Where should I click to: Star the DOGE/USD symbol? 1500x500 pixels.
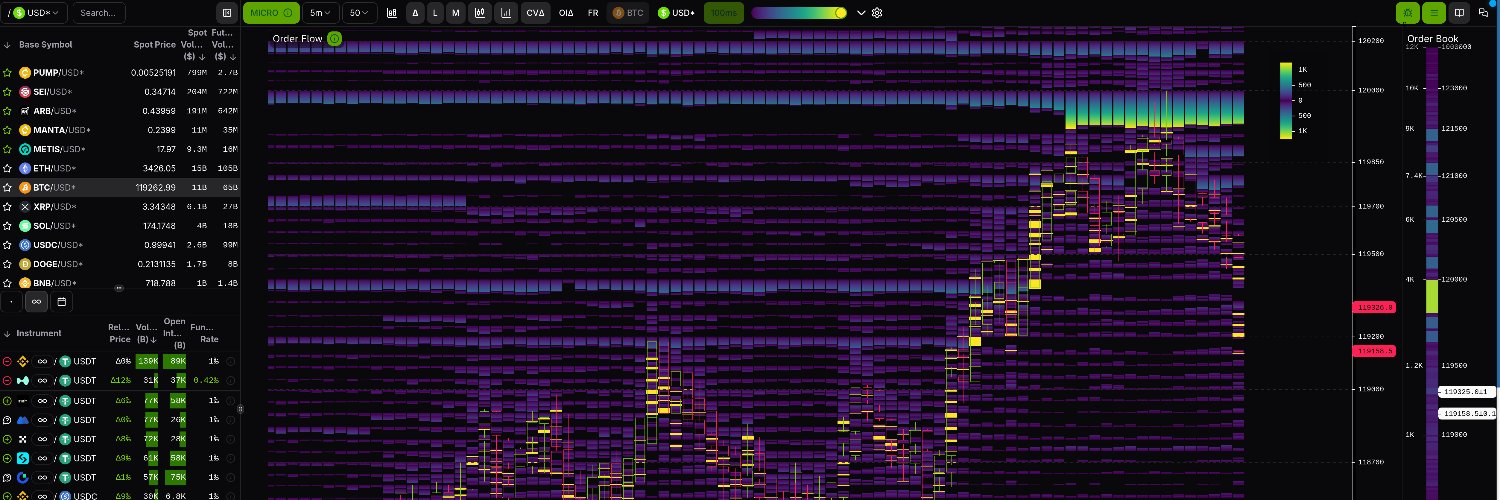[8, 264]
